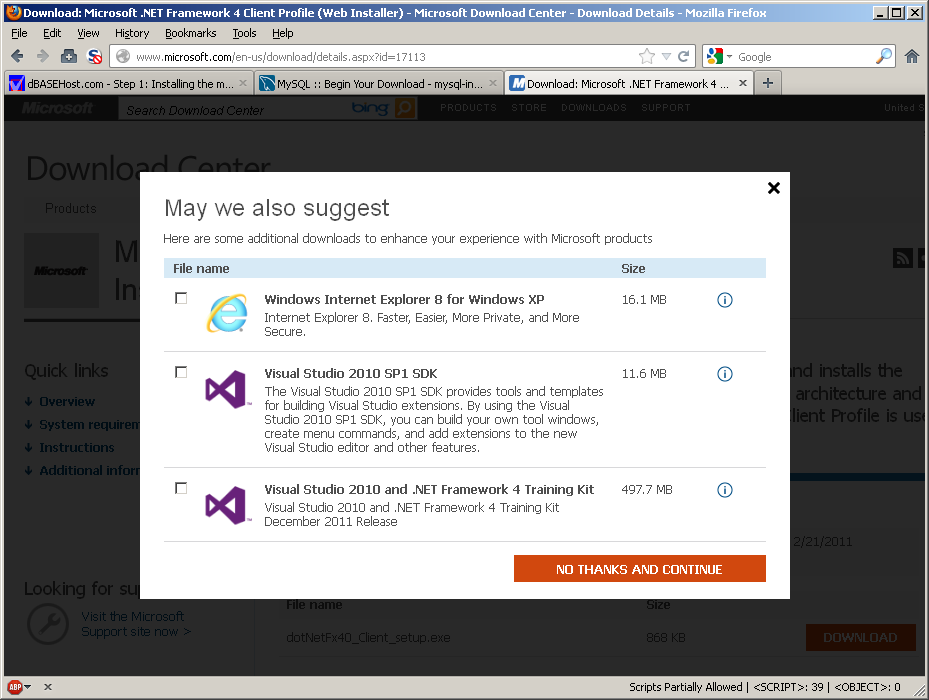Open the STORE navigation link
Viewport: 929px width, 700px height.
(x=529, y=108)
